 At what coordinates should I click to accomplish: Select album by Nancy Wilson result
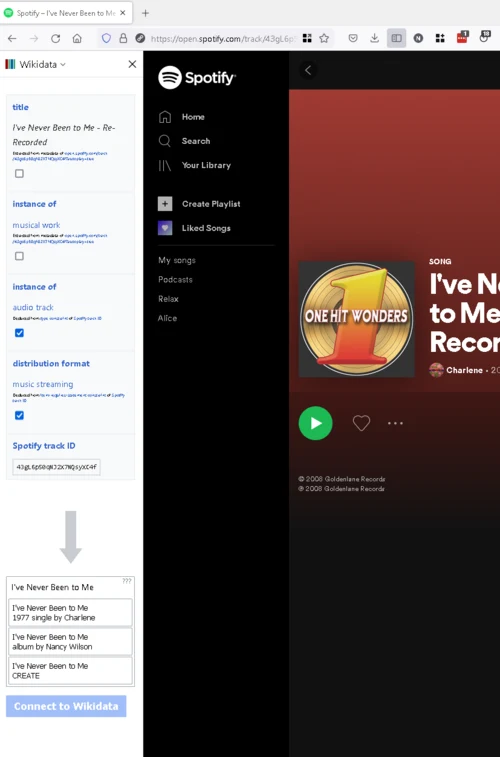[70, 642]
